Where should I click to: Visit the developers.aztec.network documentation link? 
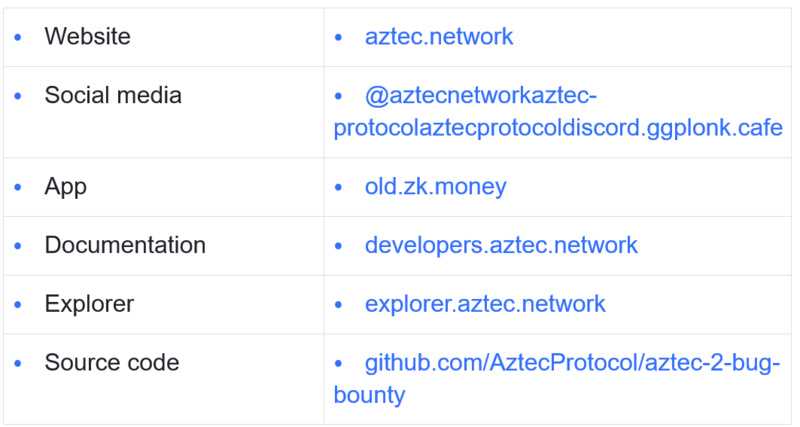(501, 245)
